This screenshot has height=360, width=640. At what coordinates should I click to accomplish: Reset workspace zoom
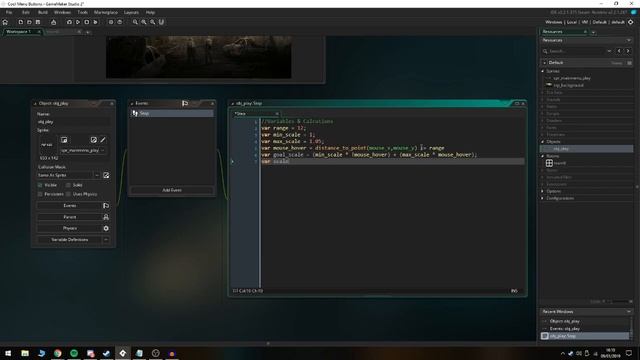[144, 22]
